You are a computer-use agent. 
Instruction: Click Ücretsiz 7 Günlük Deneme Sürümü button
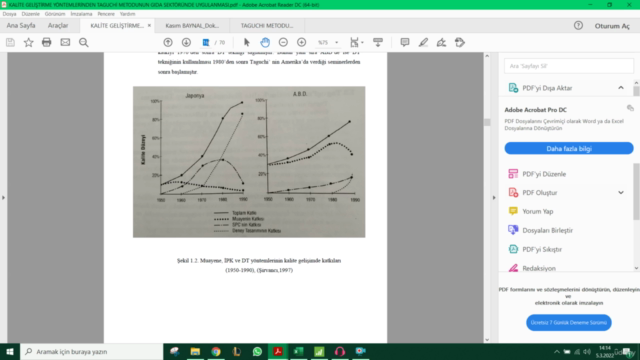[x=569, y=322]
